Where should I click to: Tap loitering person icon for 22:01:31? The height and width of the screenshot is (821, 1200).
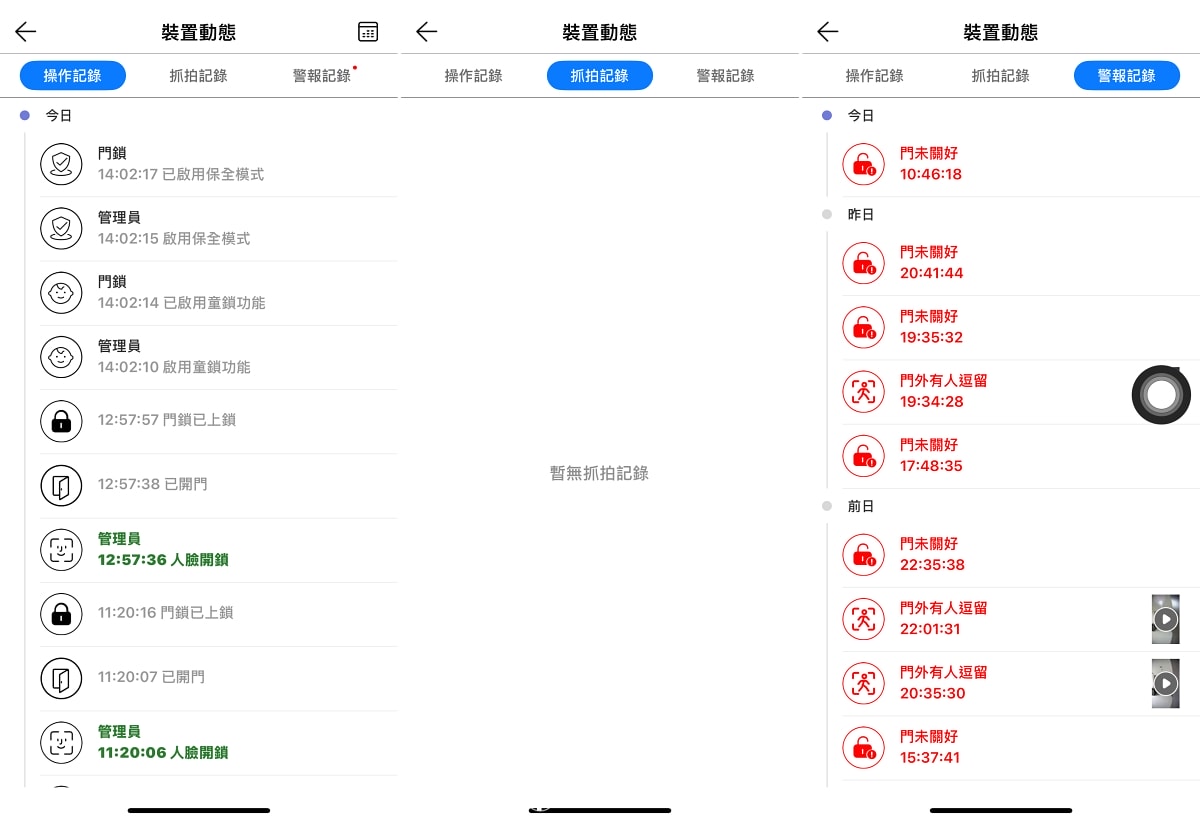click(863, 619)
